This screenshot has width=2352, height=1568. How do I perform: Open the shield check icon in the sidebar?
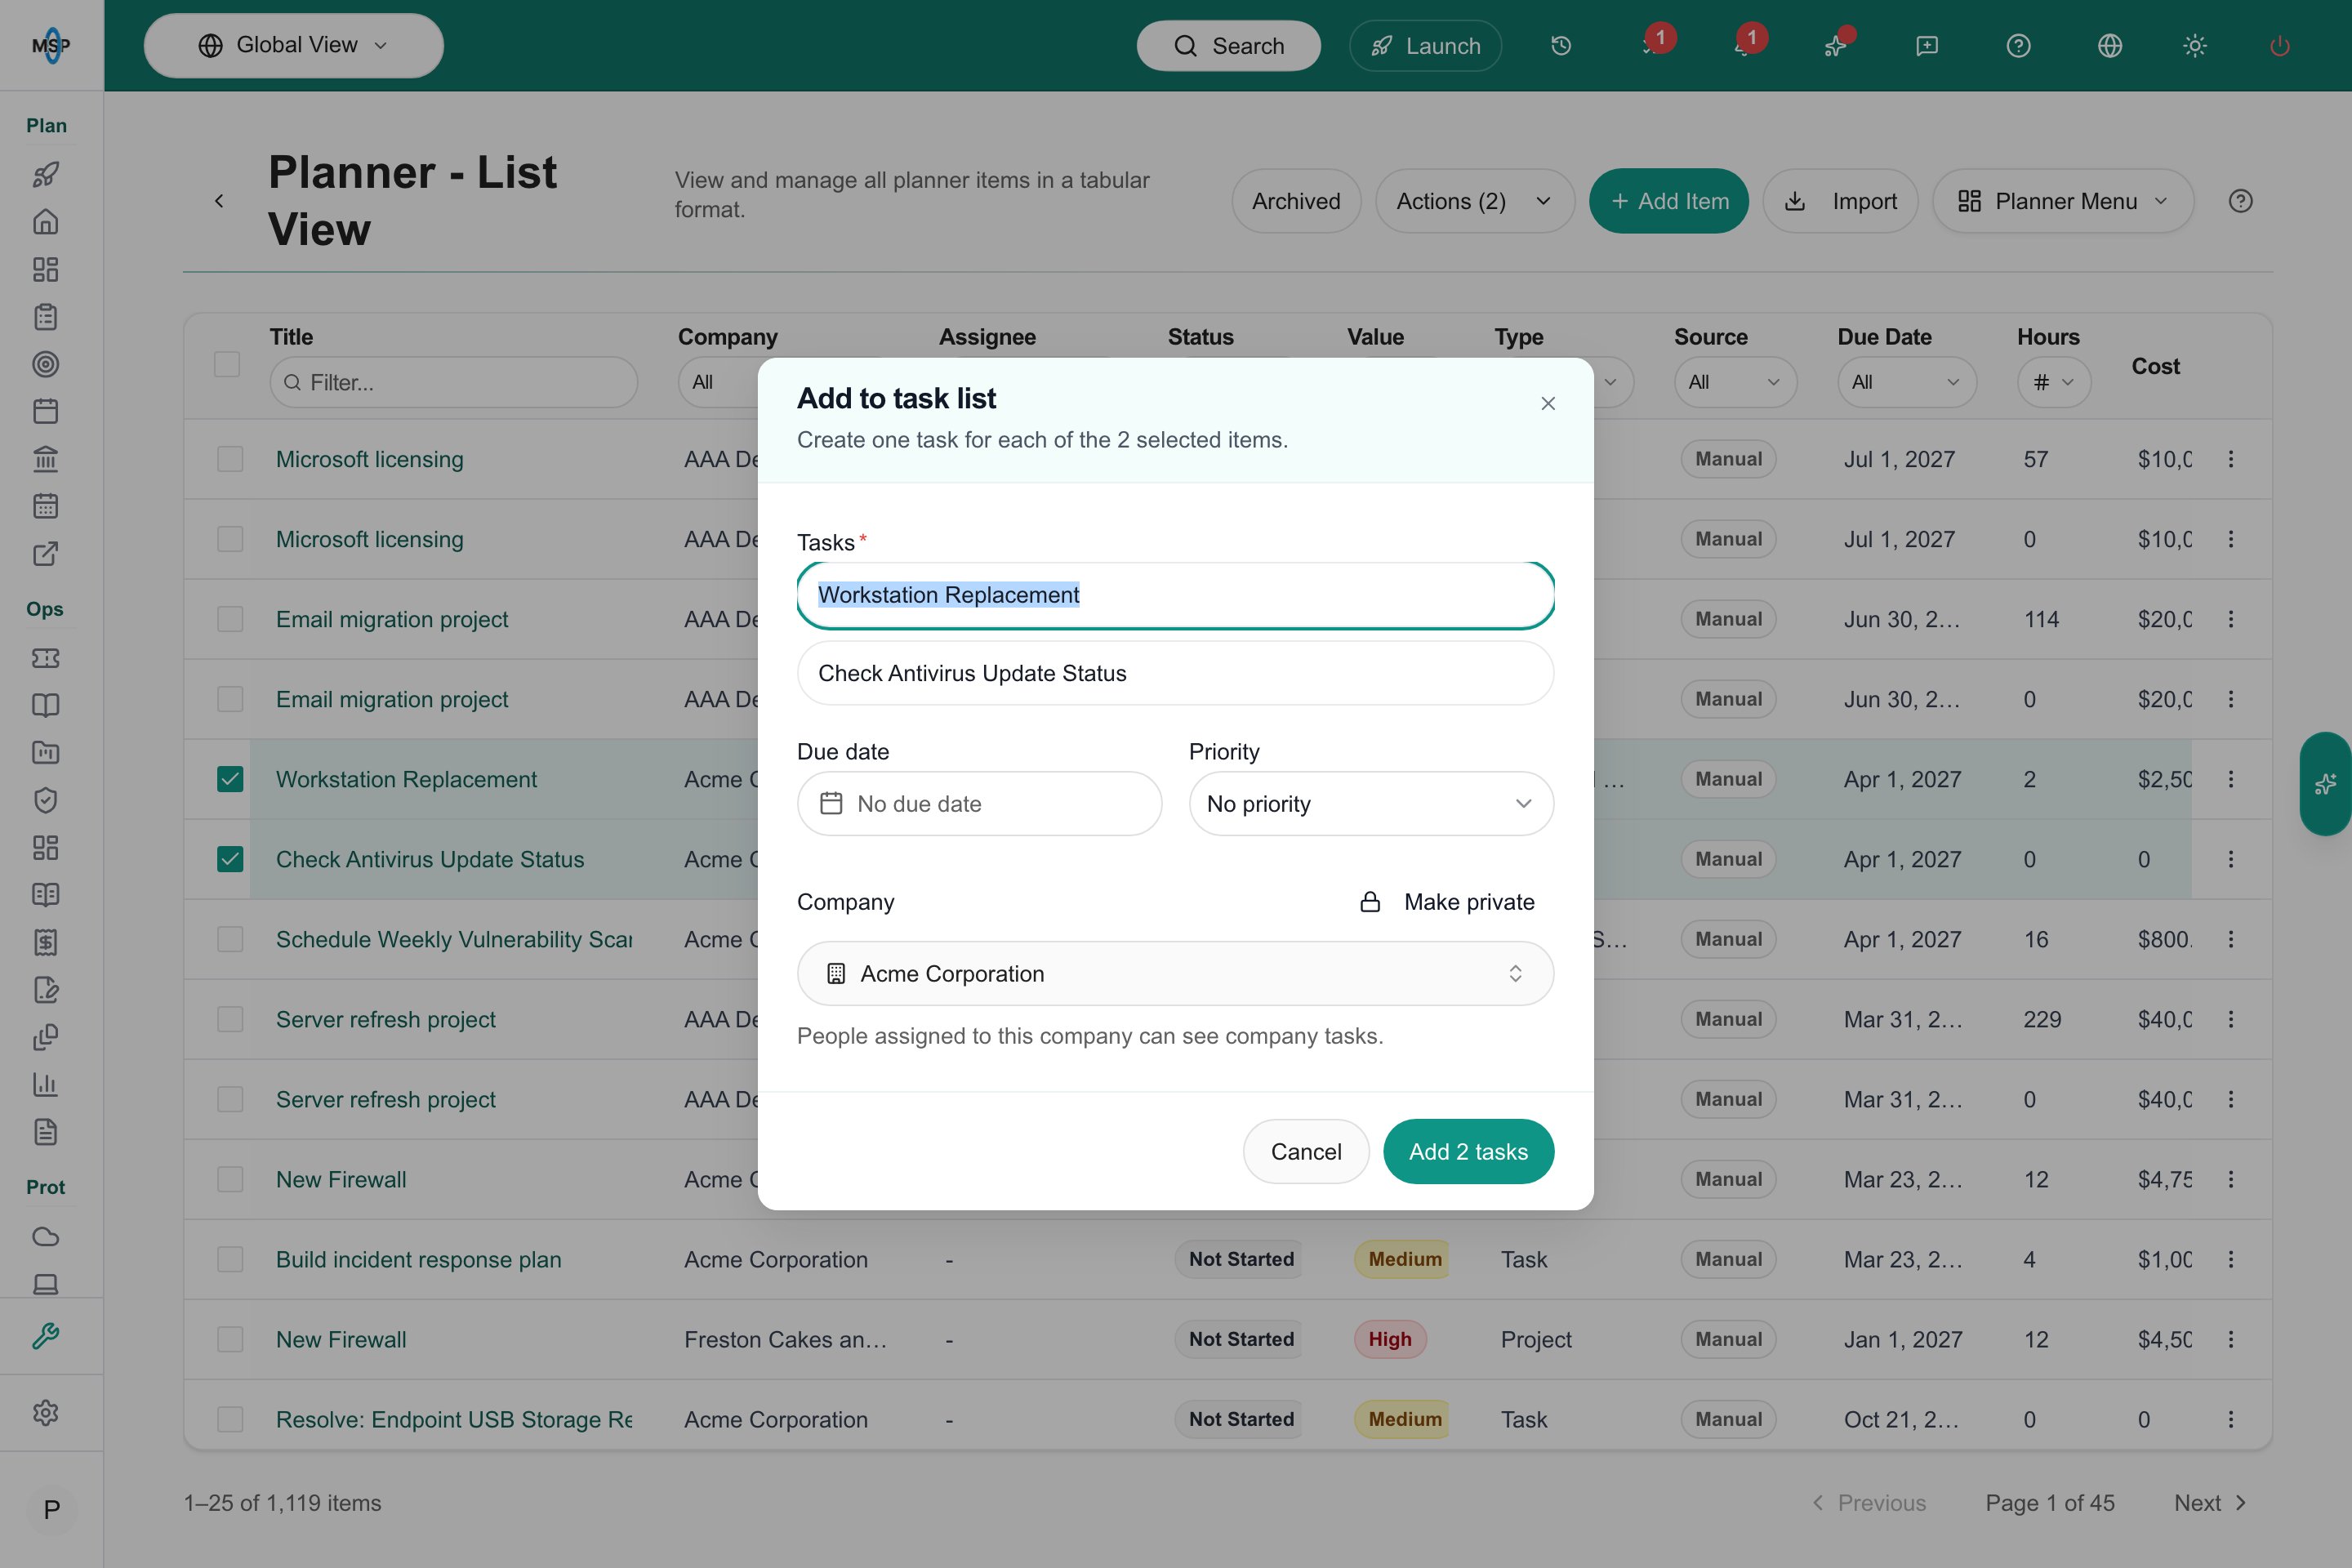(45, 800)
